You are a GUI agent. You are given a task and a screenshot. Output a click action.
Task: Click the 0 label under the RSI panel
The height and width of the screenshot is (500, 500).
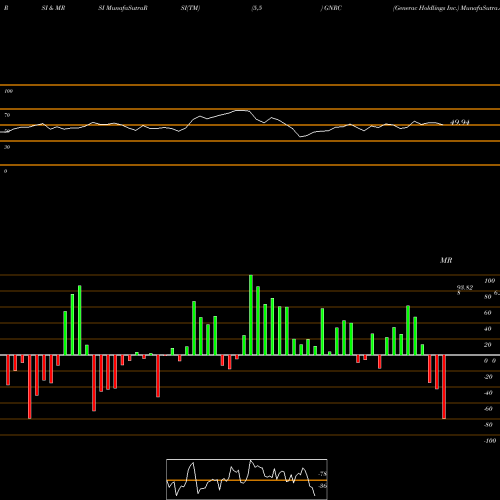pos(6,171)
